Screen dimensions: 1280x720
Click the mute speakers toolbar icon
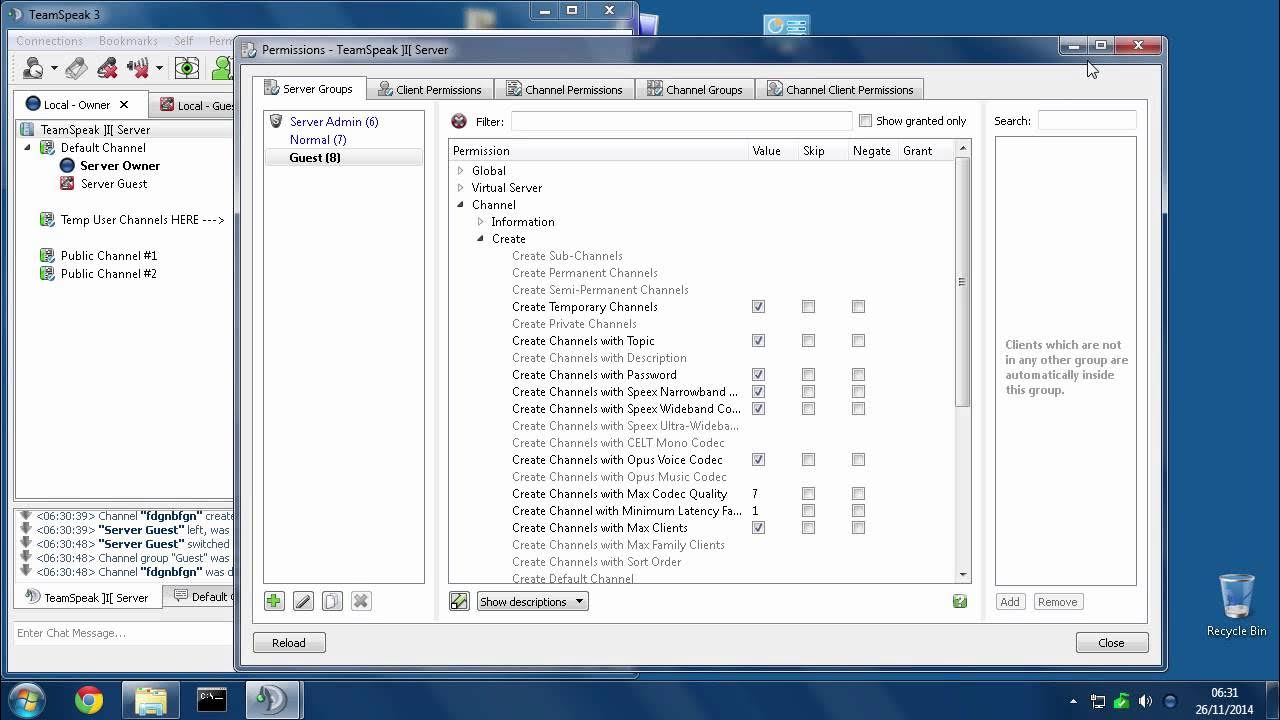138,68
